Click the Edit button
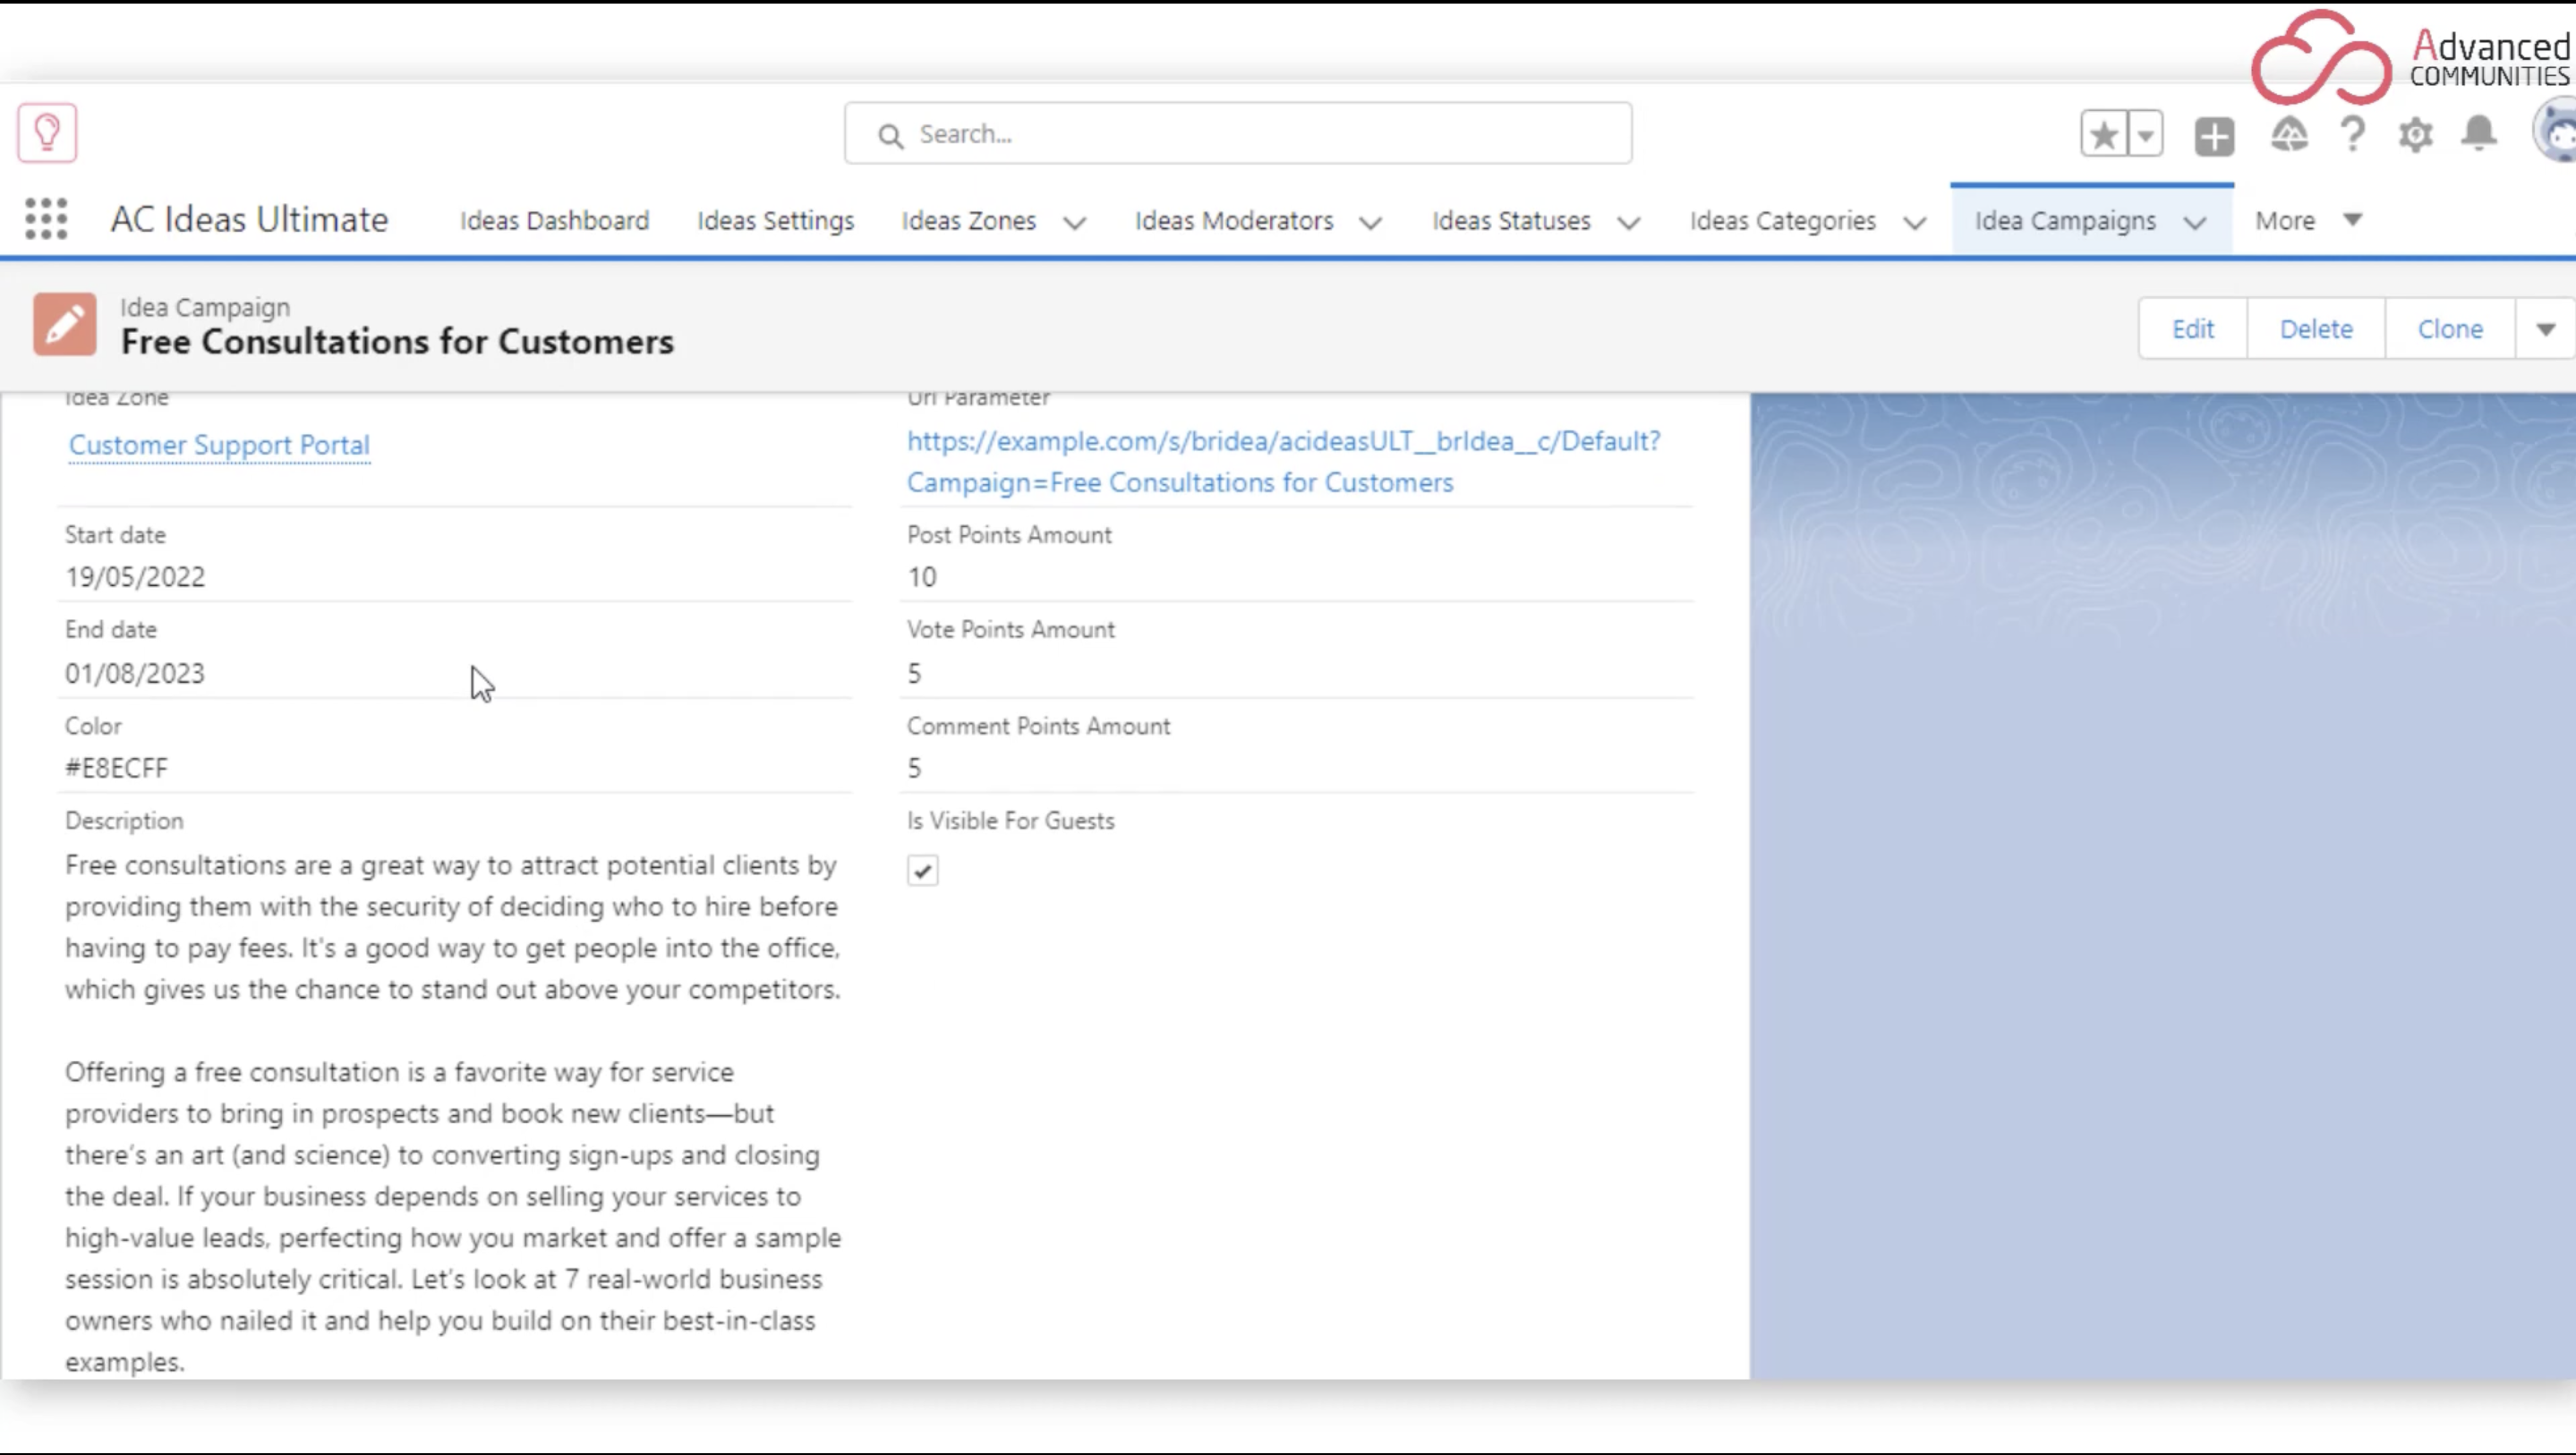The width and height of the screenshot is (2576, 1455). tap(2193, 328)
